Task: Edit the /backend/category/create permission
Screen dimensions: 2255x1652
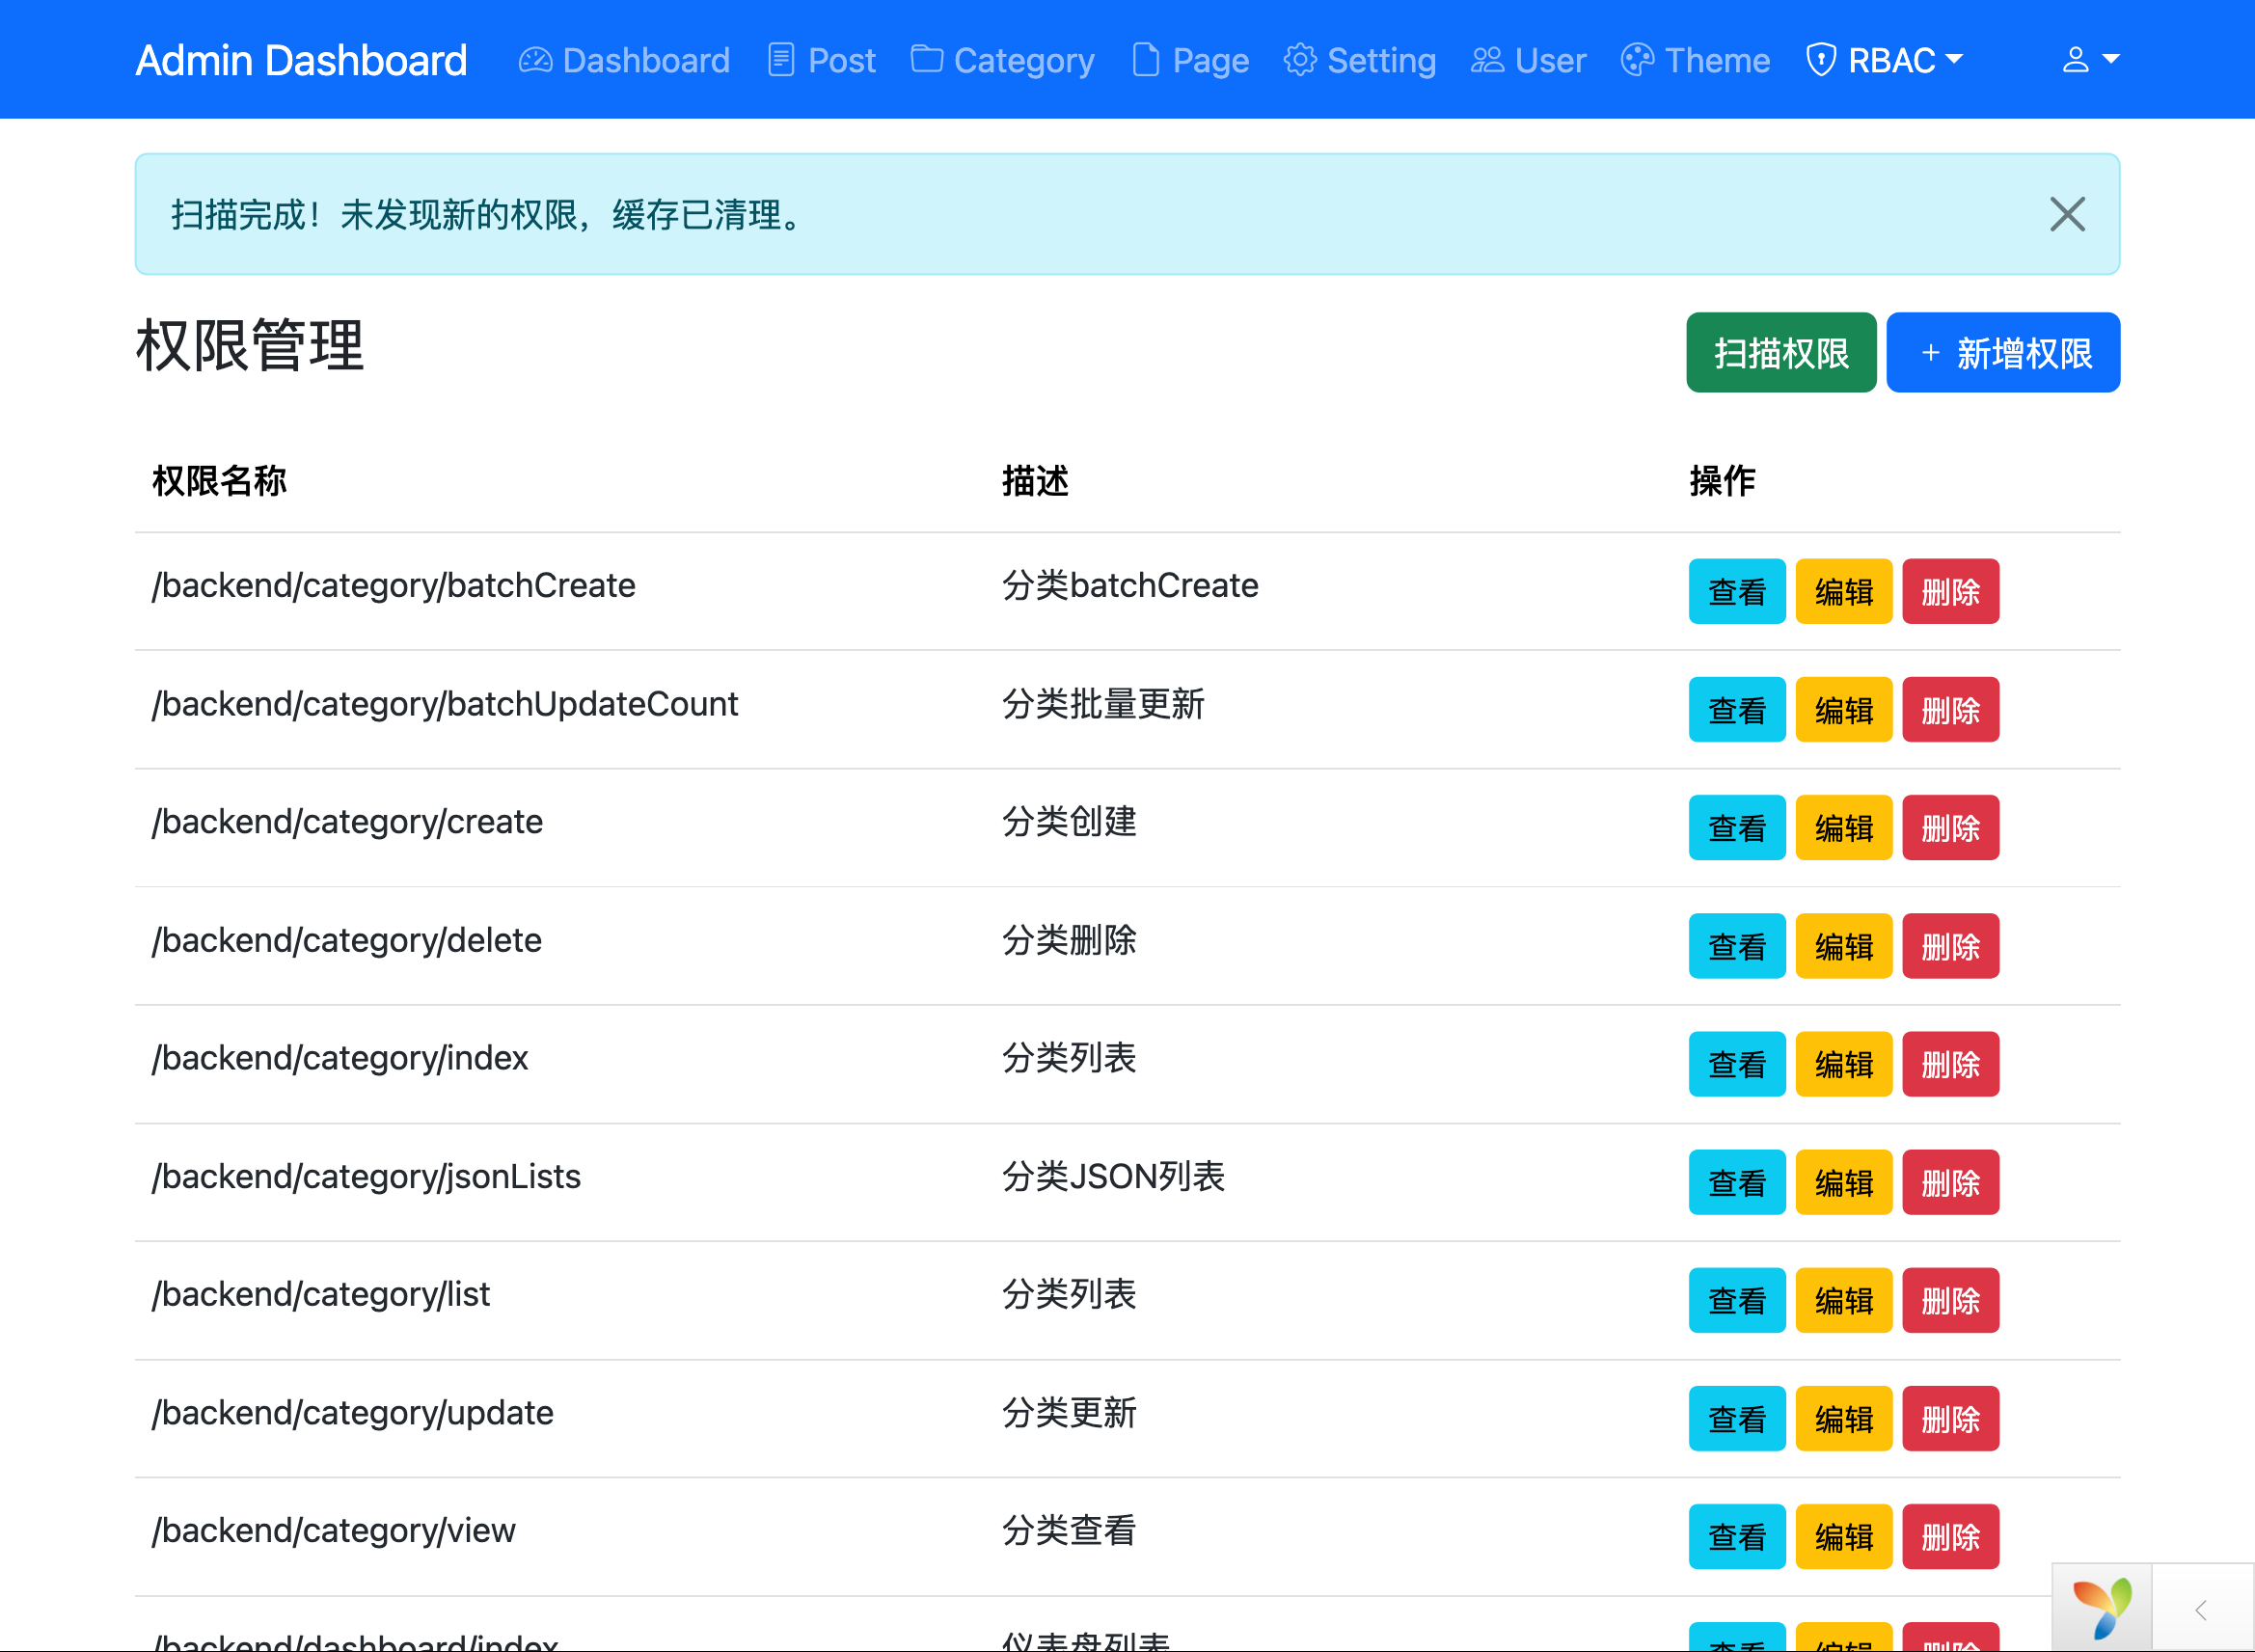Action: tap(1843, 828)
